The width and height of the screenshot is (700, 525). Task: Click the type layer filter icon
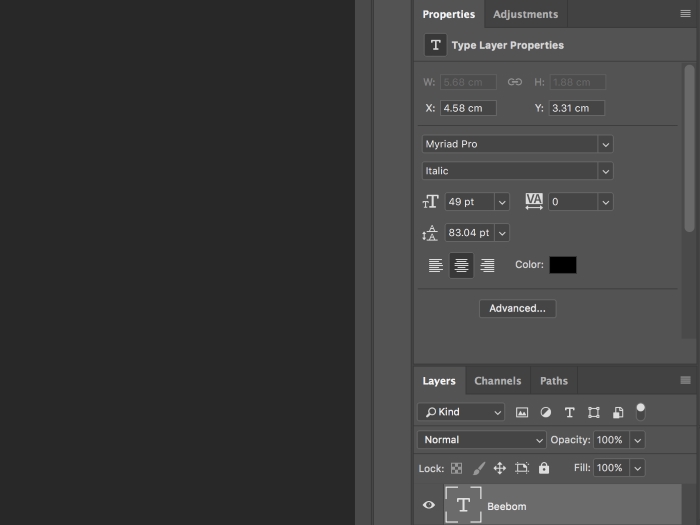570,412
